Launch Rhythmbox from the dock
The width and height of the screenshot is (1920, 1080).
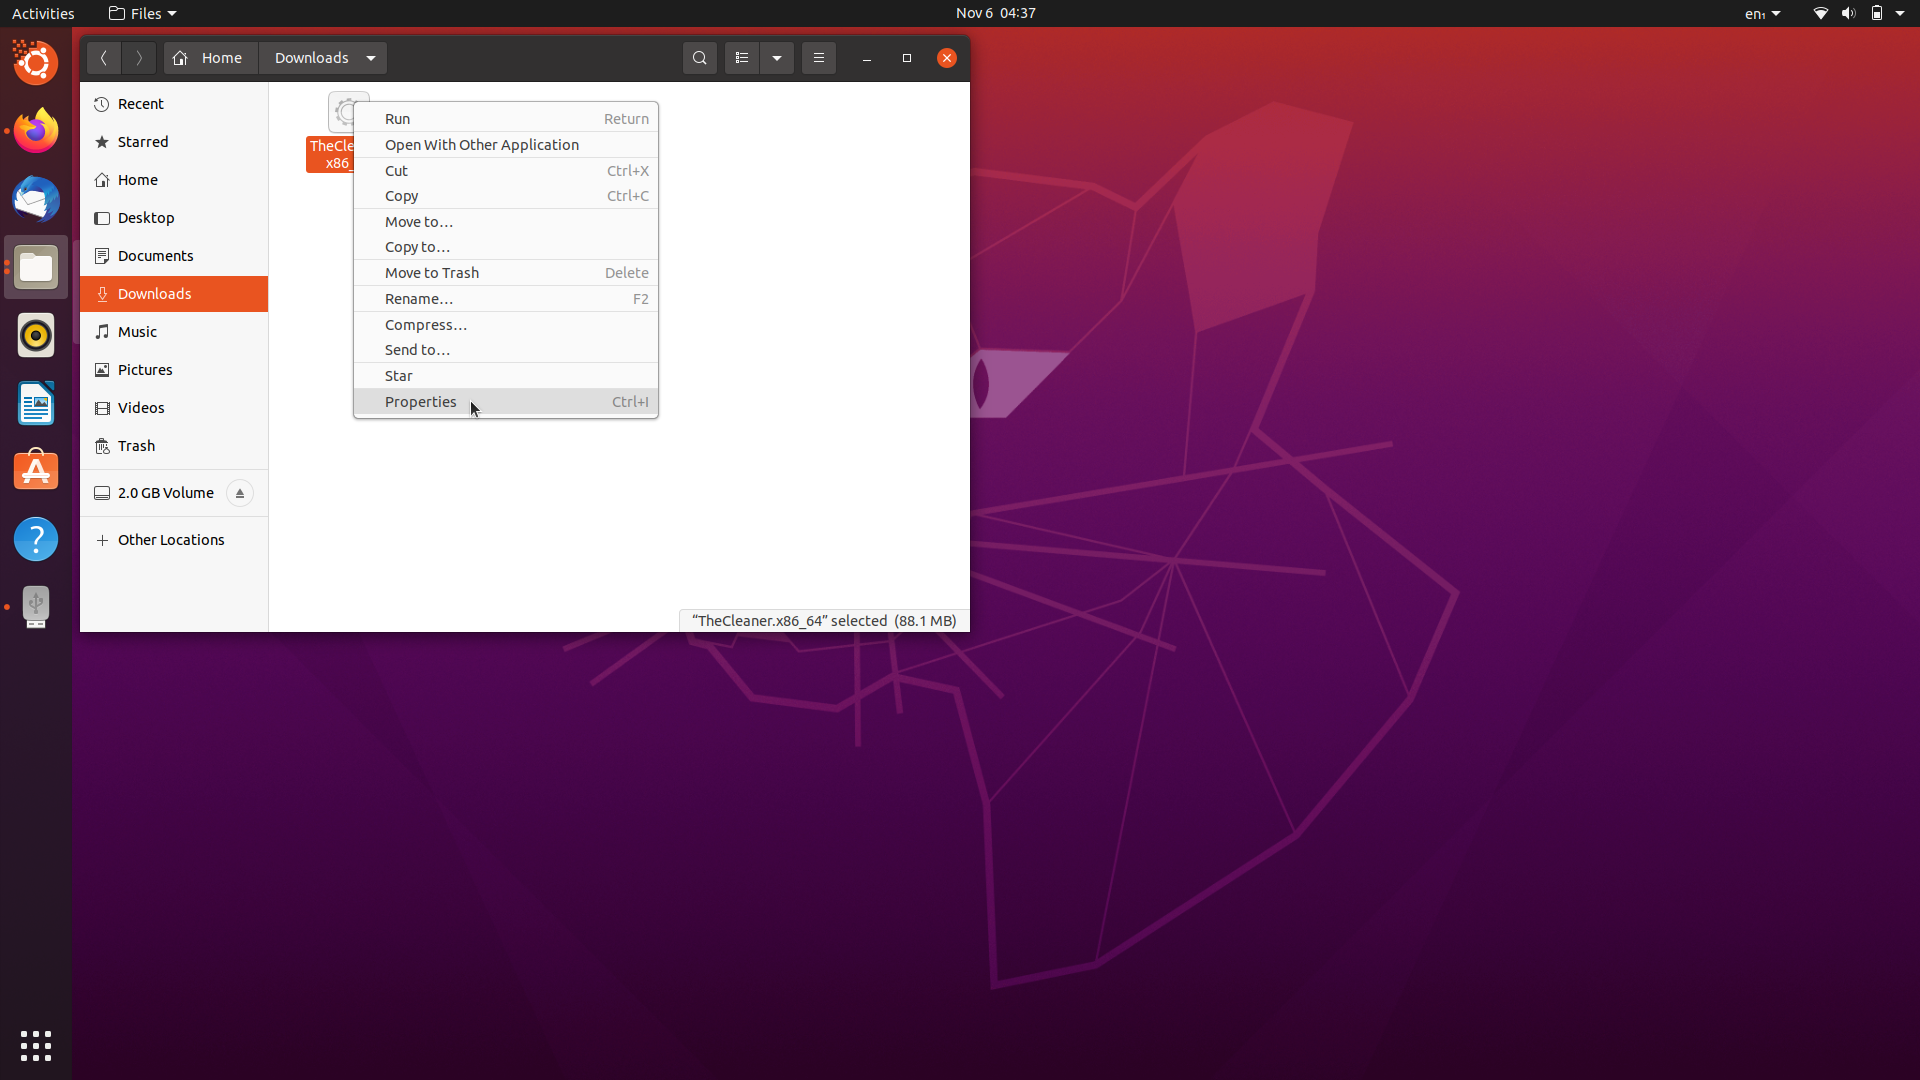pyautogui.click(x=36, y=335)
